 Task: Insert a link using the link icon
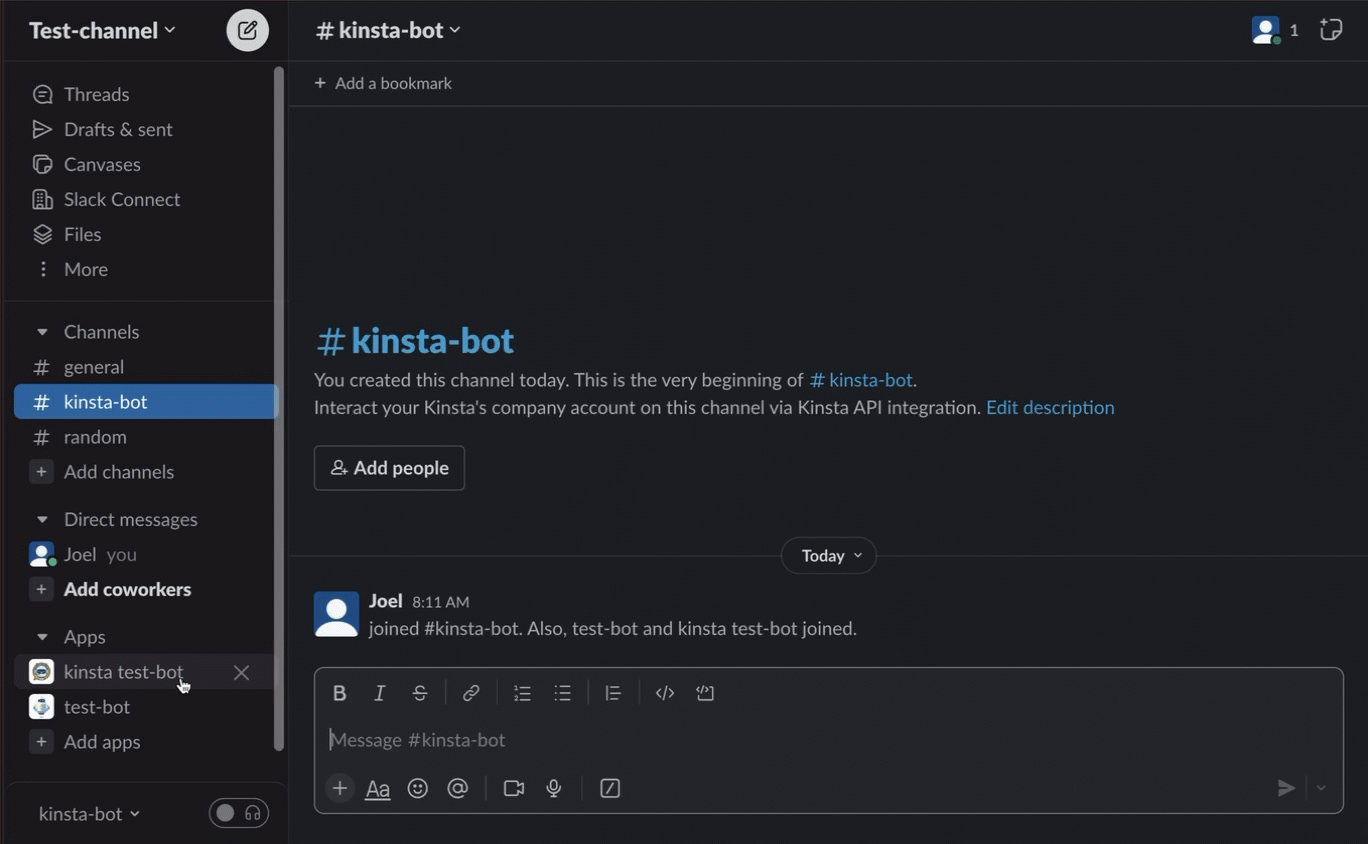click(x=470, y=691)
